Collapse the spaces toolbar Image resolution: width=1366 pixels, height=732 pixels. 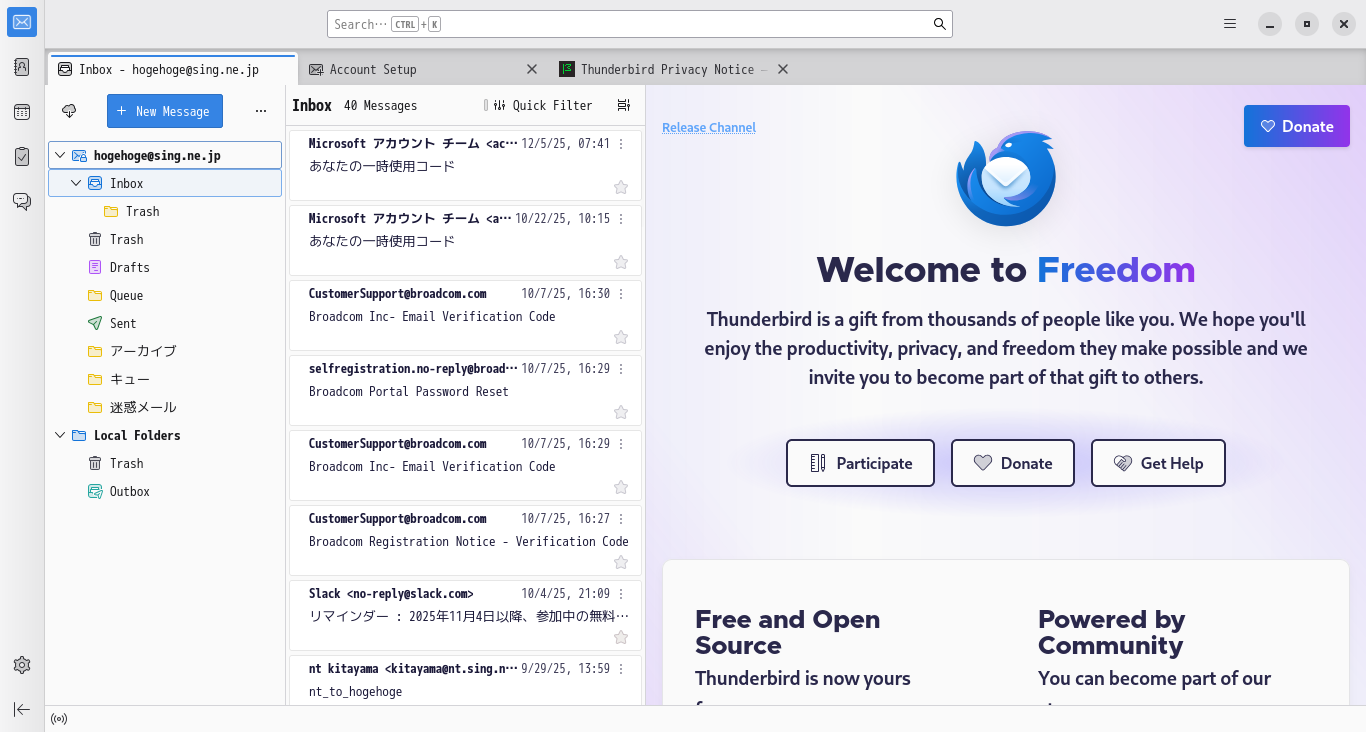pos(22,709)
